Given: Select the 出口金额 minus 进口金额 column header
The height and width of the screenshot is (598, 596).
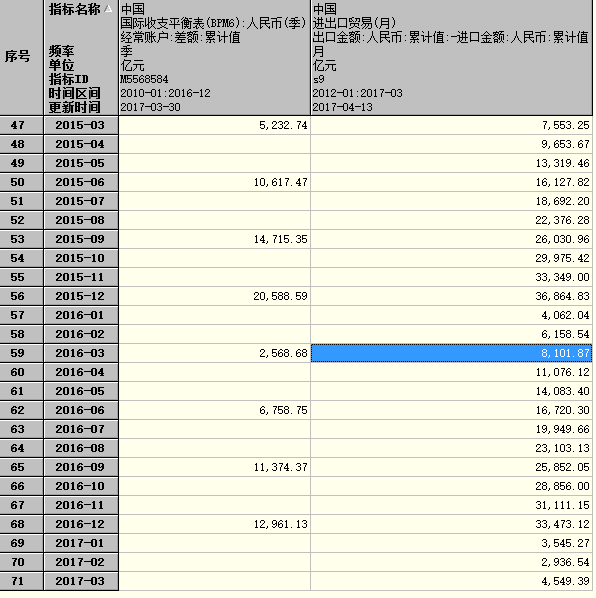Looking at the screenshot, I should click(x=451, y=57).
